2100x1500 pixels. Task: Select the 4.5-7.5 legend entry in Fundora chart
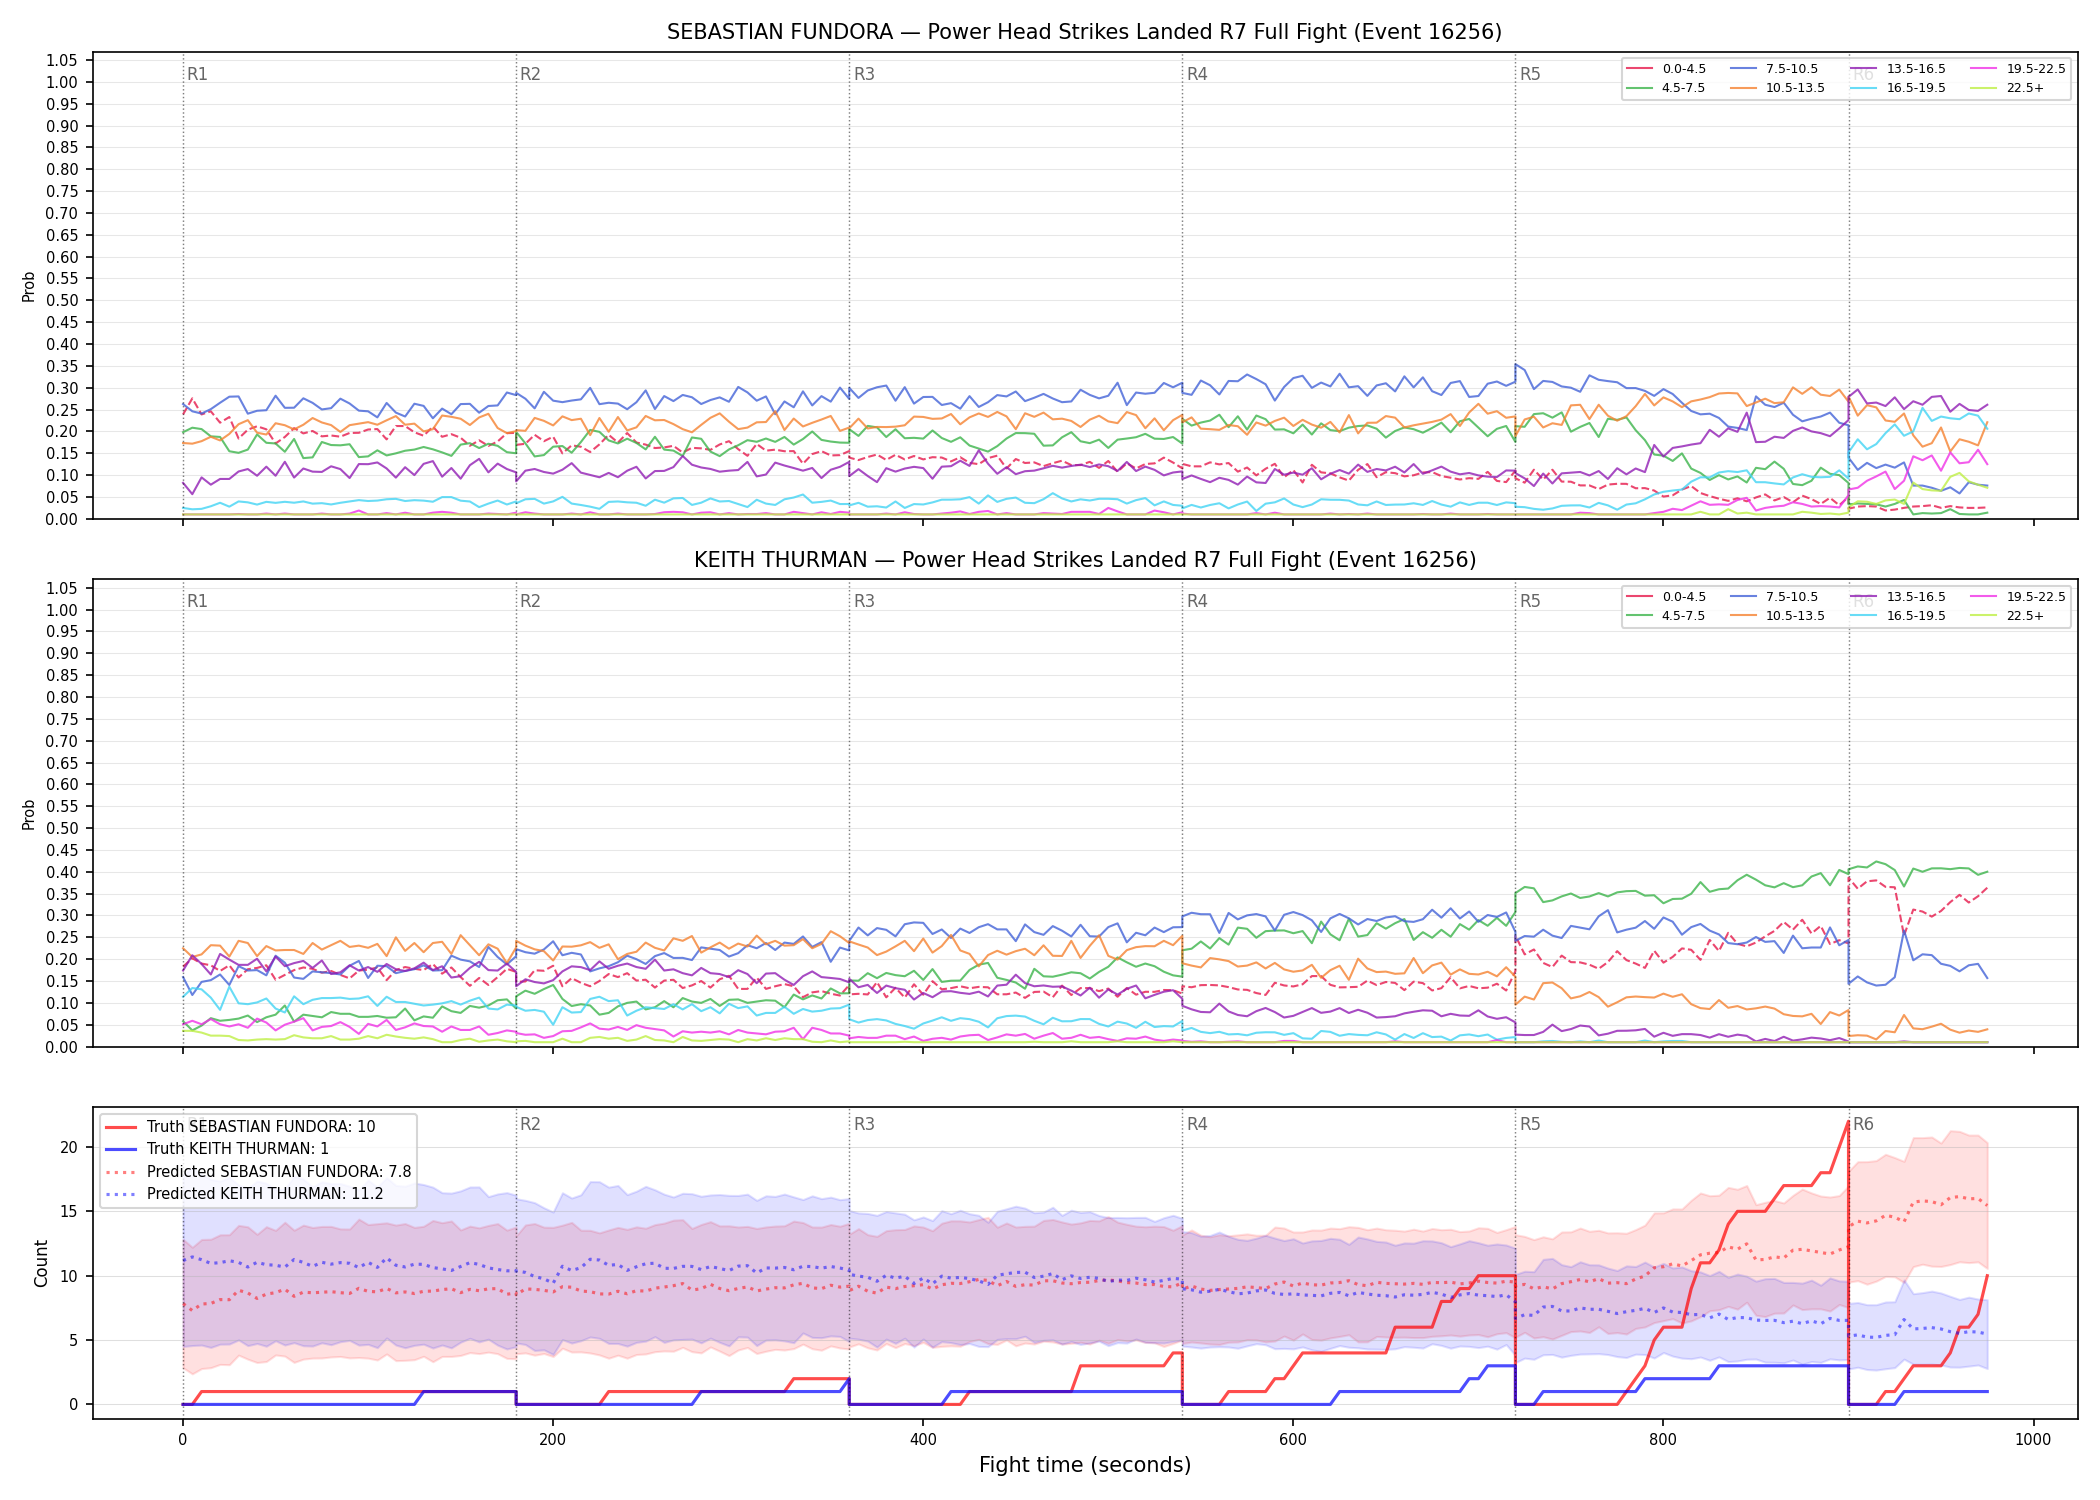tap(1666, 88)
